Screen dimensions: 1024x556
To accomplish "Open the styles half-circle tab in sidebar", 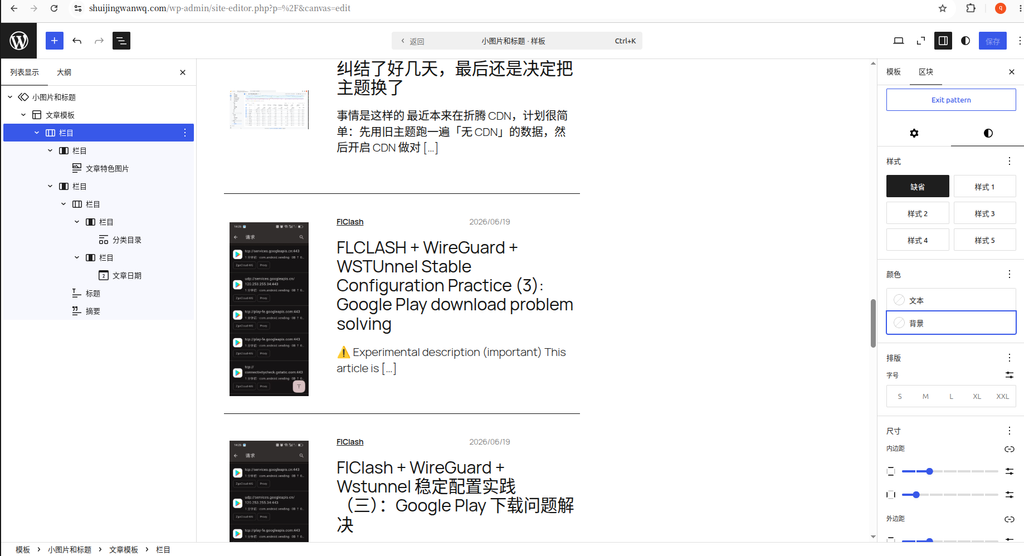I will [988, 133].
